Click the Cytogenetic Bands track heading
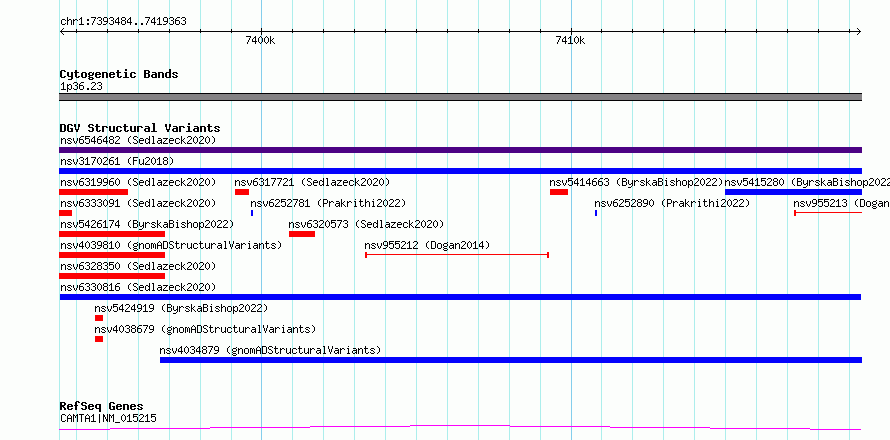 [x=119, y=74]
